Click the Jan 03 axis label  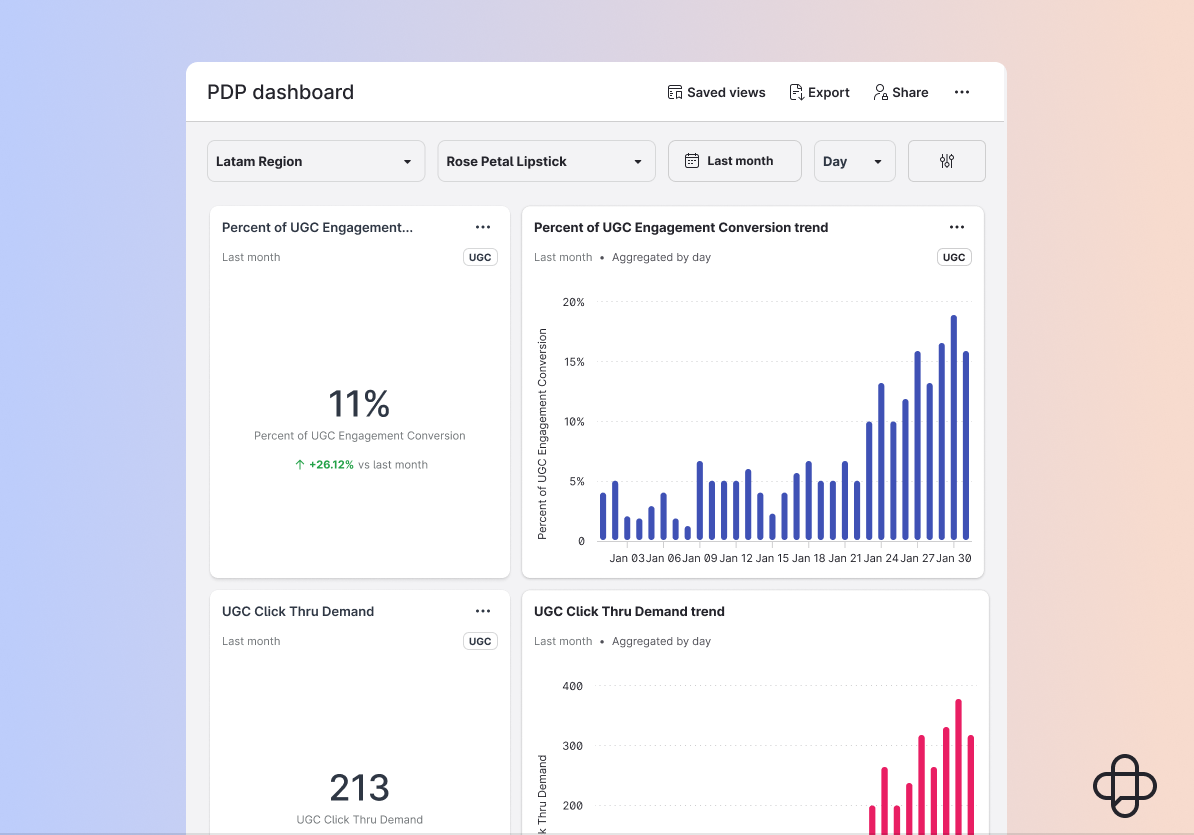pyautogui.click(x=627, y=558)
